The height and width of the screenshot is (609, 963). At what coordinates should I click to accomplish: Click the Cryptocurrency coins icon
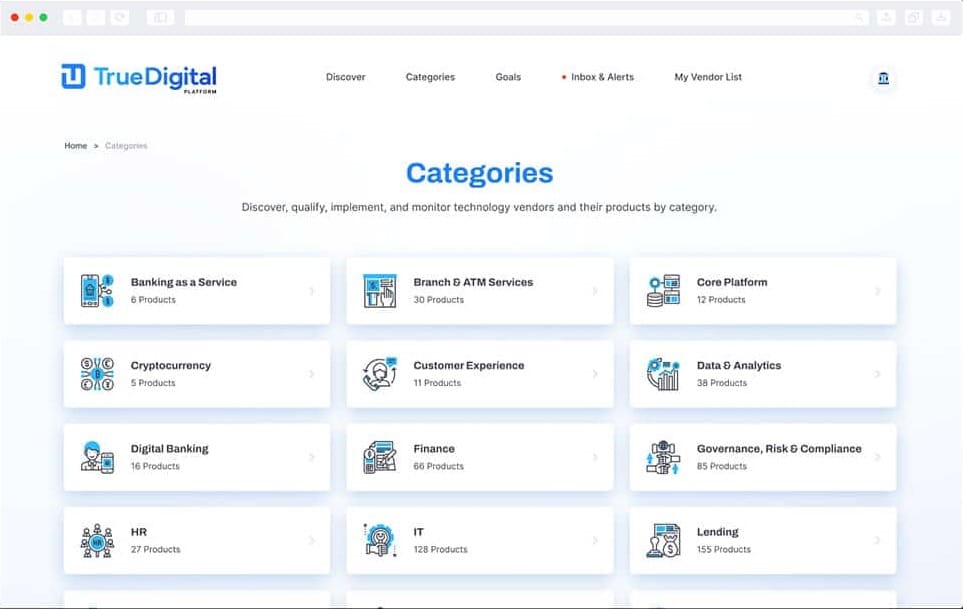click(97, 374)
